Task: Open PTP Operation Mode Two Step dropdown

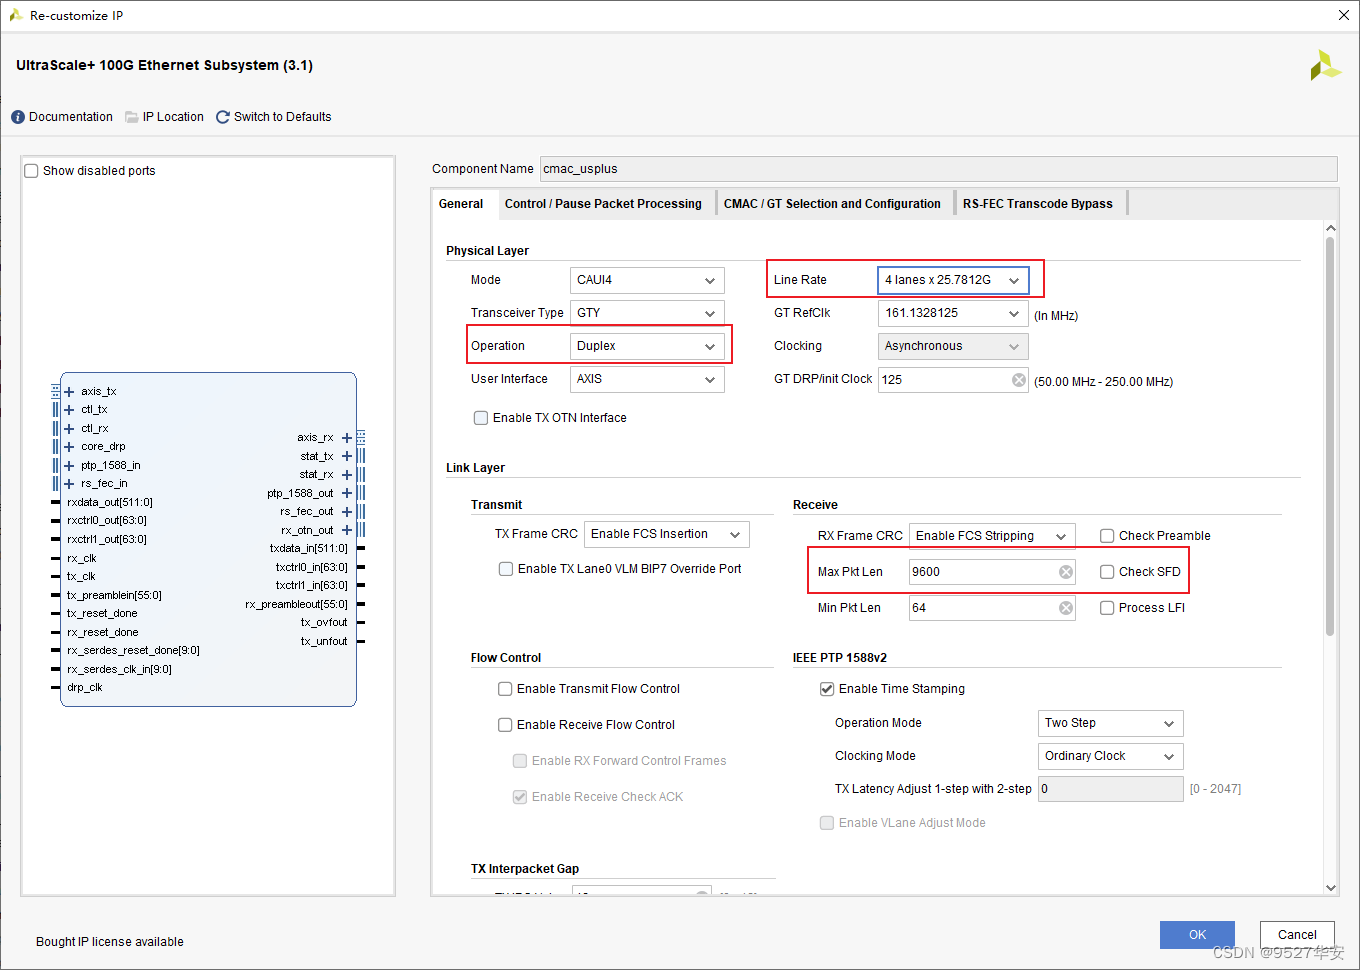Action: coord(1110,723)
